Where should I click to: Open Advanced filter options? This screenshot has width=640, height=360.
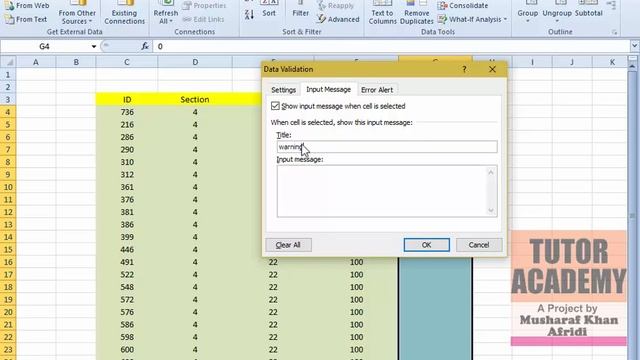338,19
